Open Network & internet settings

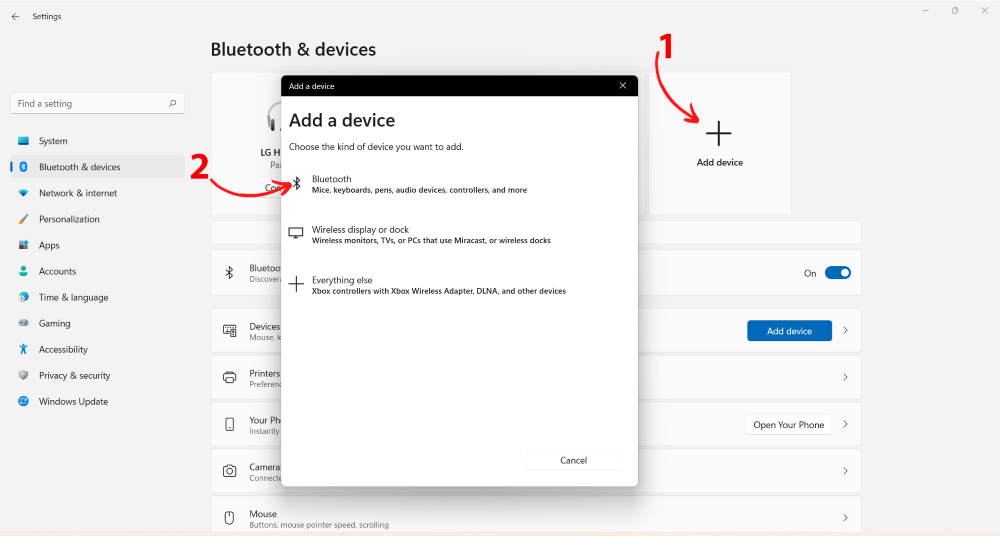tap(98, 193)
